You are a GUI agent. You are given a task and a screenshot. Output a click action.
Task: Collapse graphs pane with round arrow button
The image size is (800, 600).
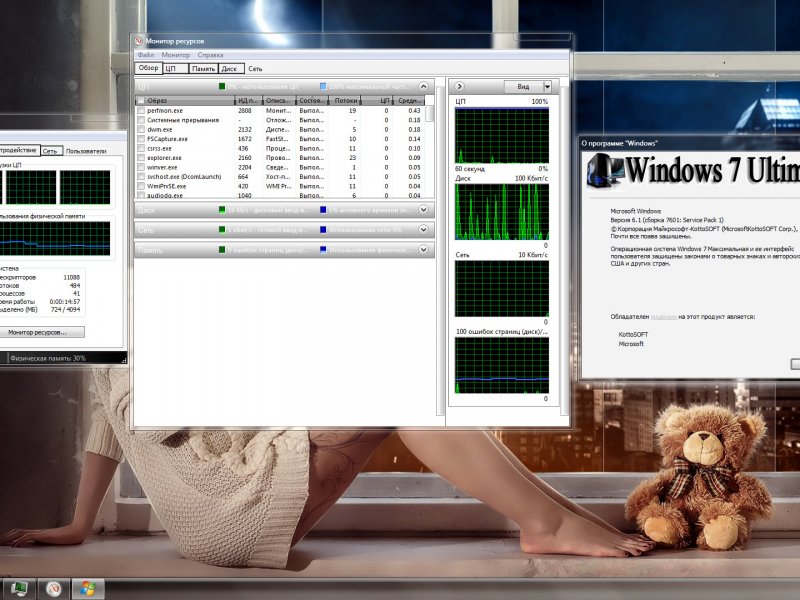[x=459, y=86]
